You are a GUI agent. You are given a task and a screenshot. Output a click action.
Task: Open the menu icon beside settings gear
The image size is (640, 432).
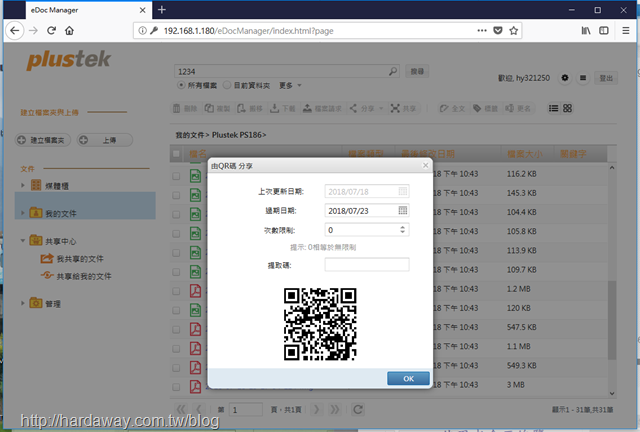(583, 78)
